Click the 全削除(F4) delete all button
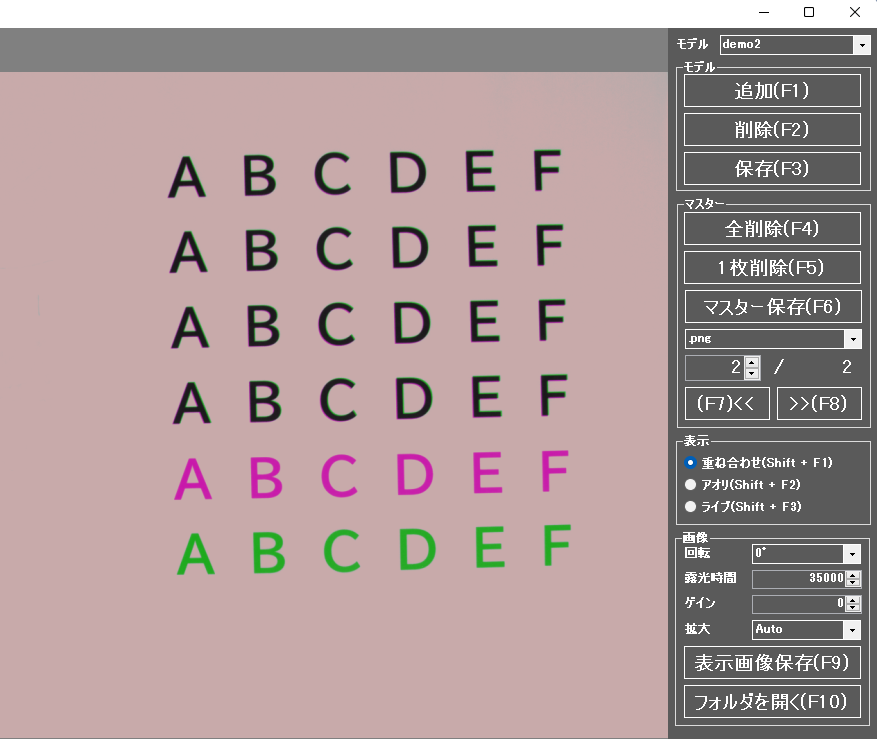 coord(772,228)
